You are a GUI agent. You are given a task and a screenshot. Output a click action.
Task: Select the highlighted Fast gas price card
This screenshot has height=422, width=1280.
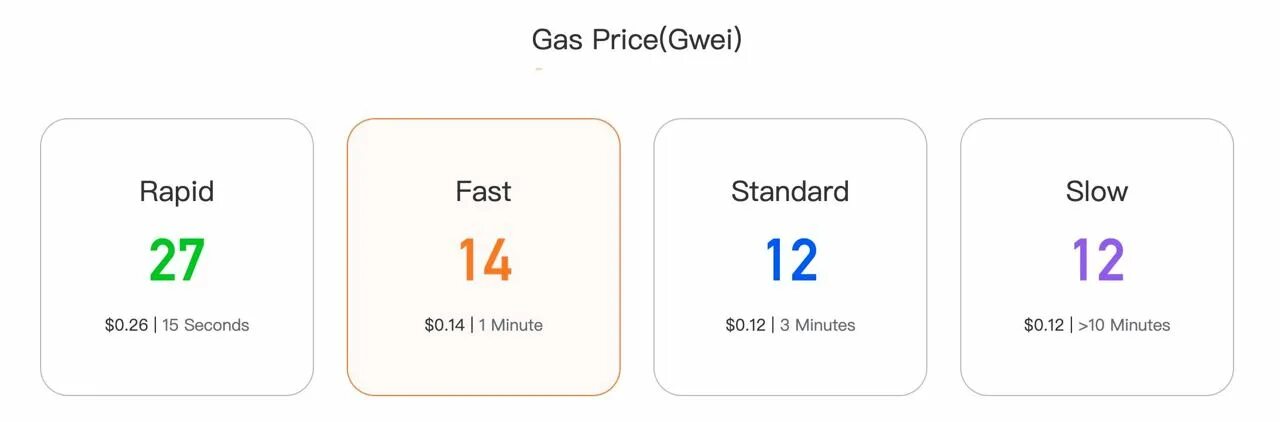[484, 257]
